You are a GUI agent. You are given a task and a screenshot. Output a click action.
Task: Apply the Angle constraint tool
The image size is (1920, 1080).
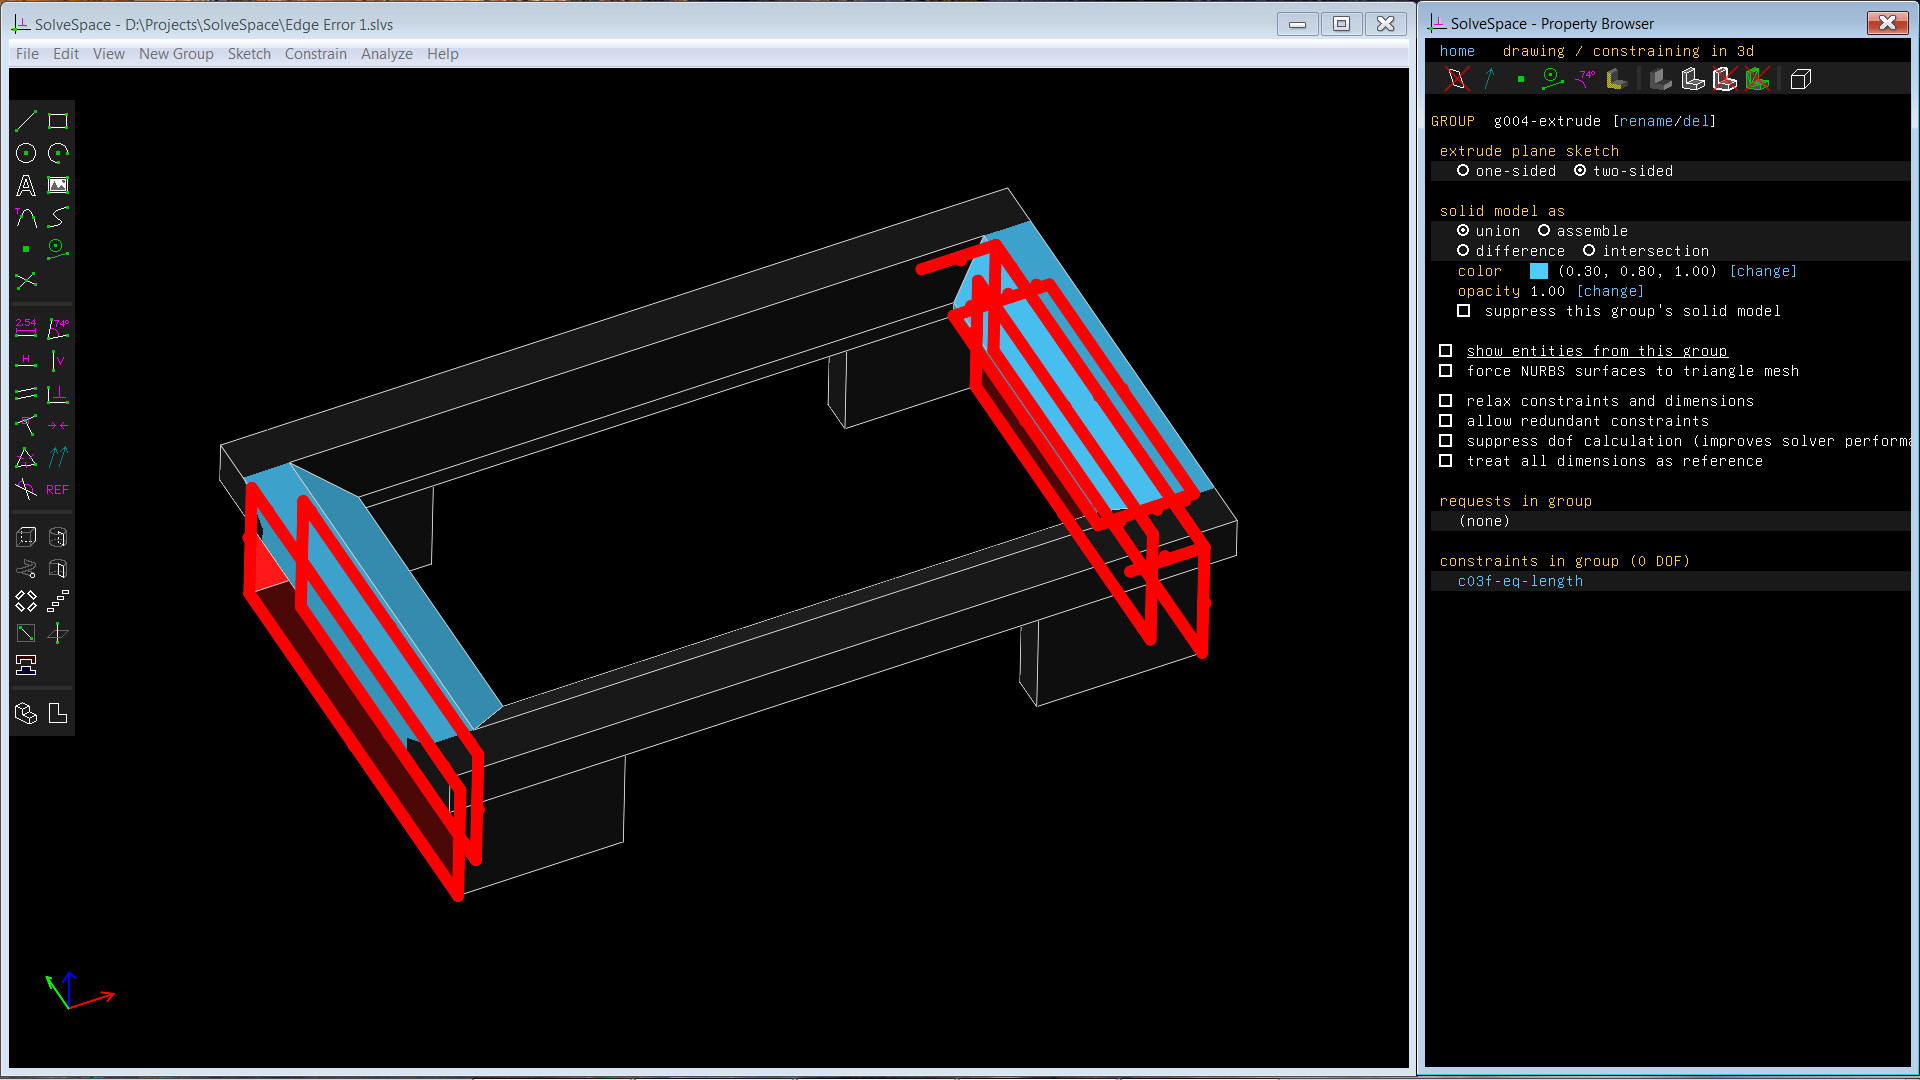(x=58, y=328)
